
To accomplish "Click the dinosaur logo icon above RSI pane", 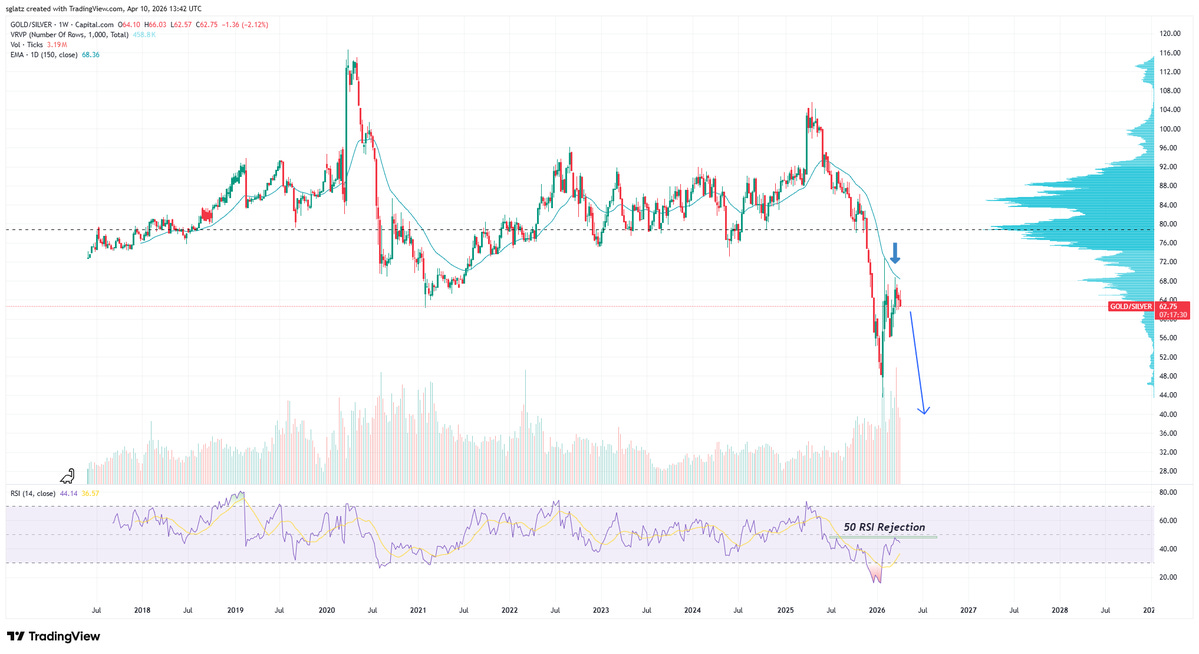I will point(68,477).
